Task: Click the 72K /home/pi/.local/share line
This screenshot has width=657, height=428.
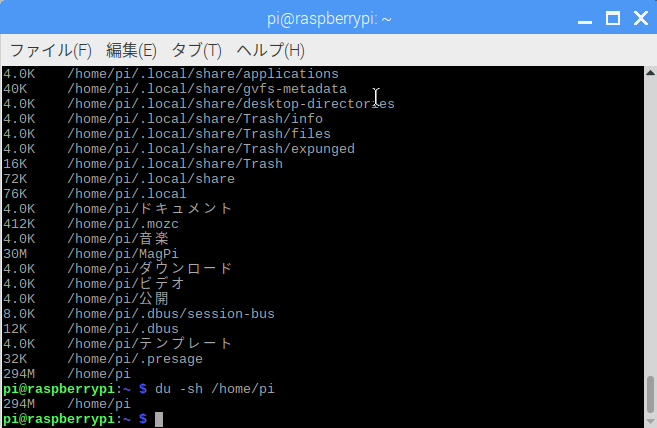Action: (119, 179)
